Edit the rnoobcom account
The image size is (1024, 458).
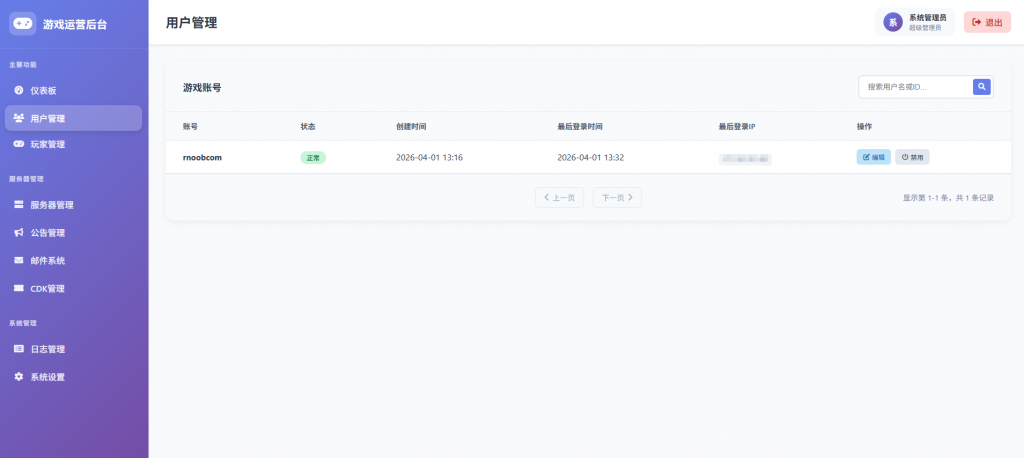873,157
